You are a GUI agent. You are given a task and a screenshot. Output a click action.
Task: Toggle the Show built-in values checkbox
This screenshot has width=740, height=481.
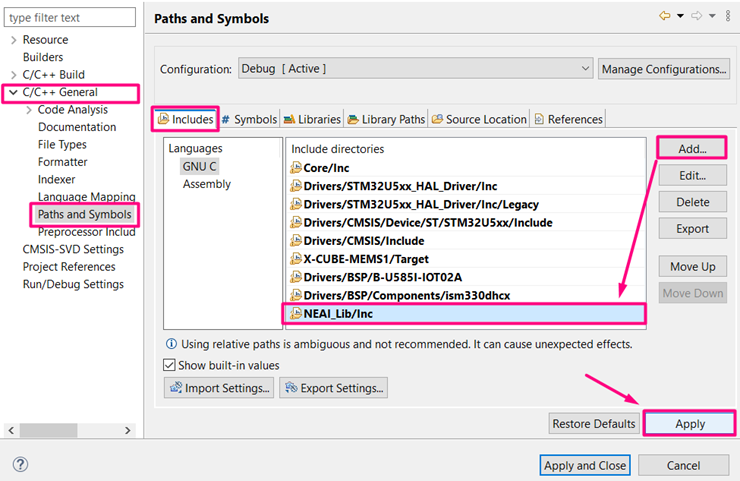pos(169,365)
